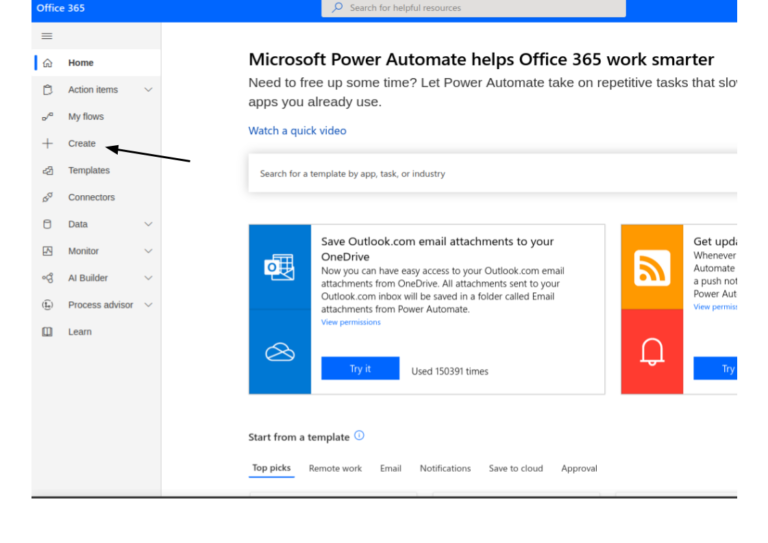This screenshot has height=543, width=768.
Task: Focus the Search for helpful resources box
Action: coord(474,8)
